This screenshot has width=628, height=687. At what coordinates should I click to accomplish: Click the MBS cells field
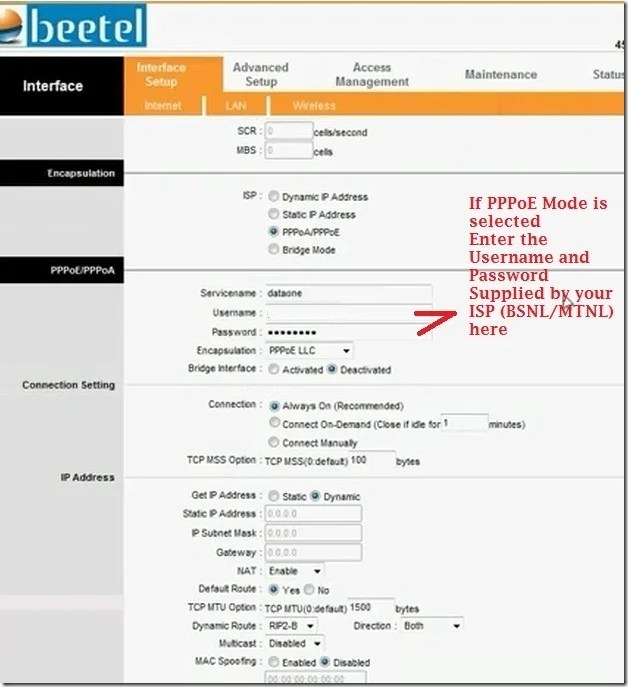[x=289, y=150]
